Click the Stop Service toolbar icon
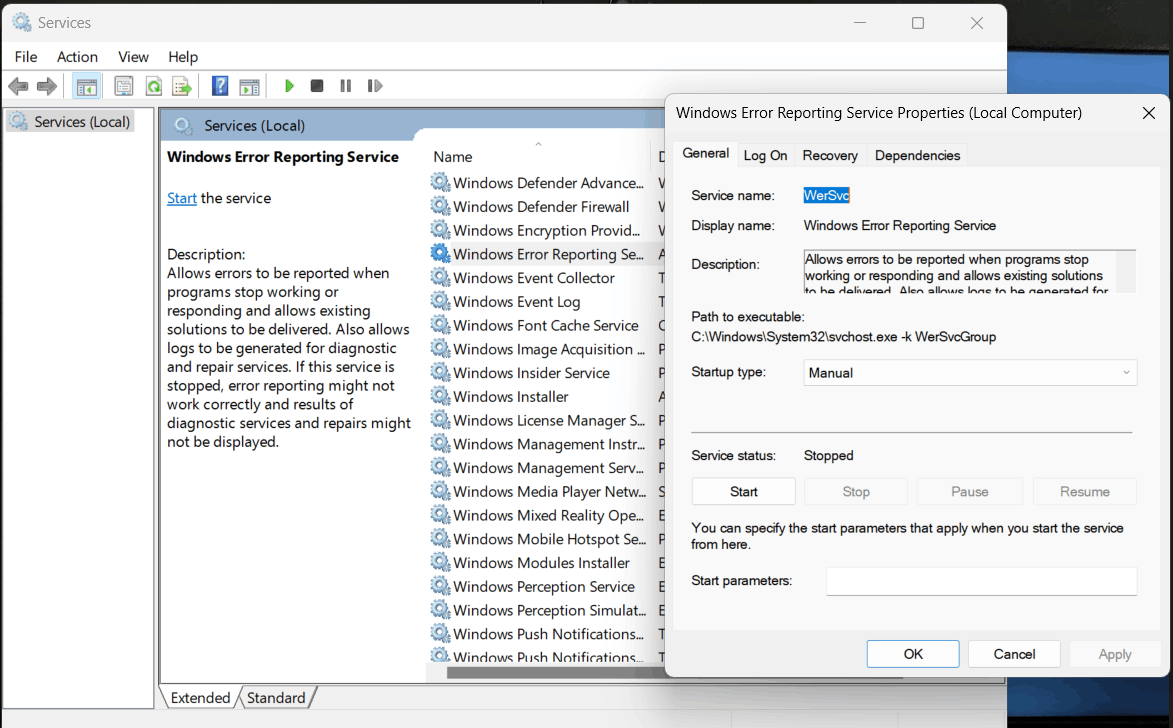 pos(317,86)
